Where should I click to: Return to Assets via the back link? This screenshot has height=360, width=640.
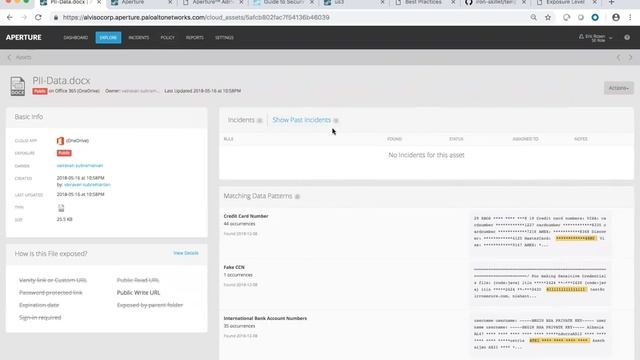click(x=20, y=58)
